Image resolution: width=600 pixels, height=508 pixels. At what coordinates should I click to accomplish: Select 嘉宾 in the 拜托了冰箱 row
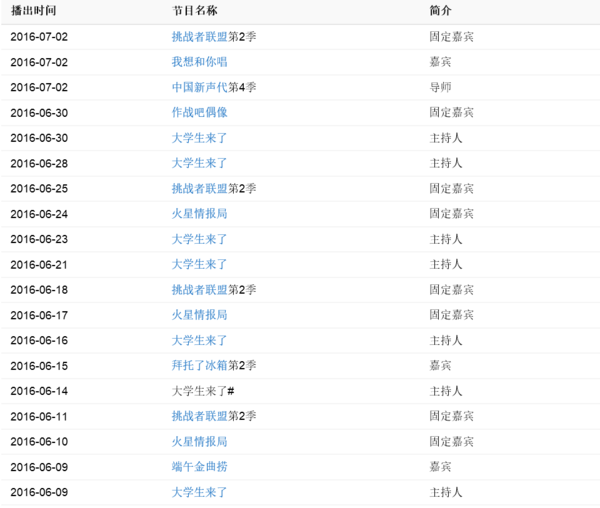(x=440, y=366)
